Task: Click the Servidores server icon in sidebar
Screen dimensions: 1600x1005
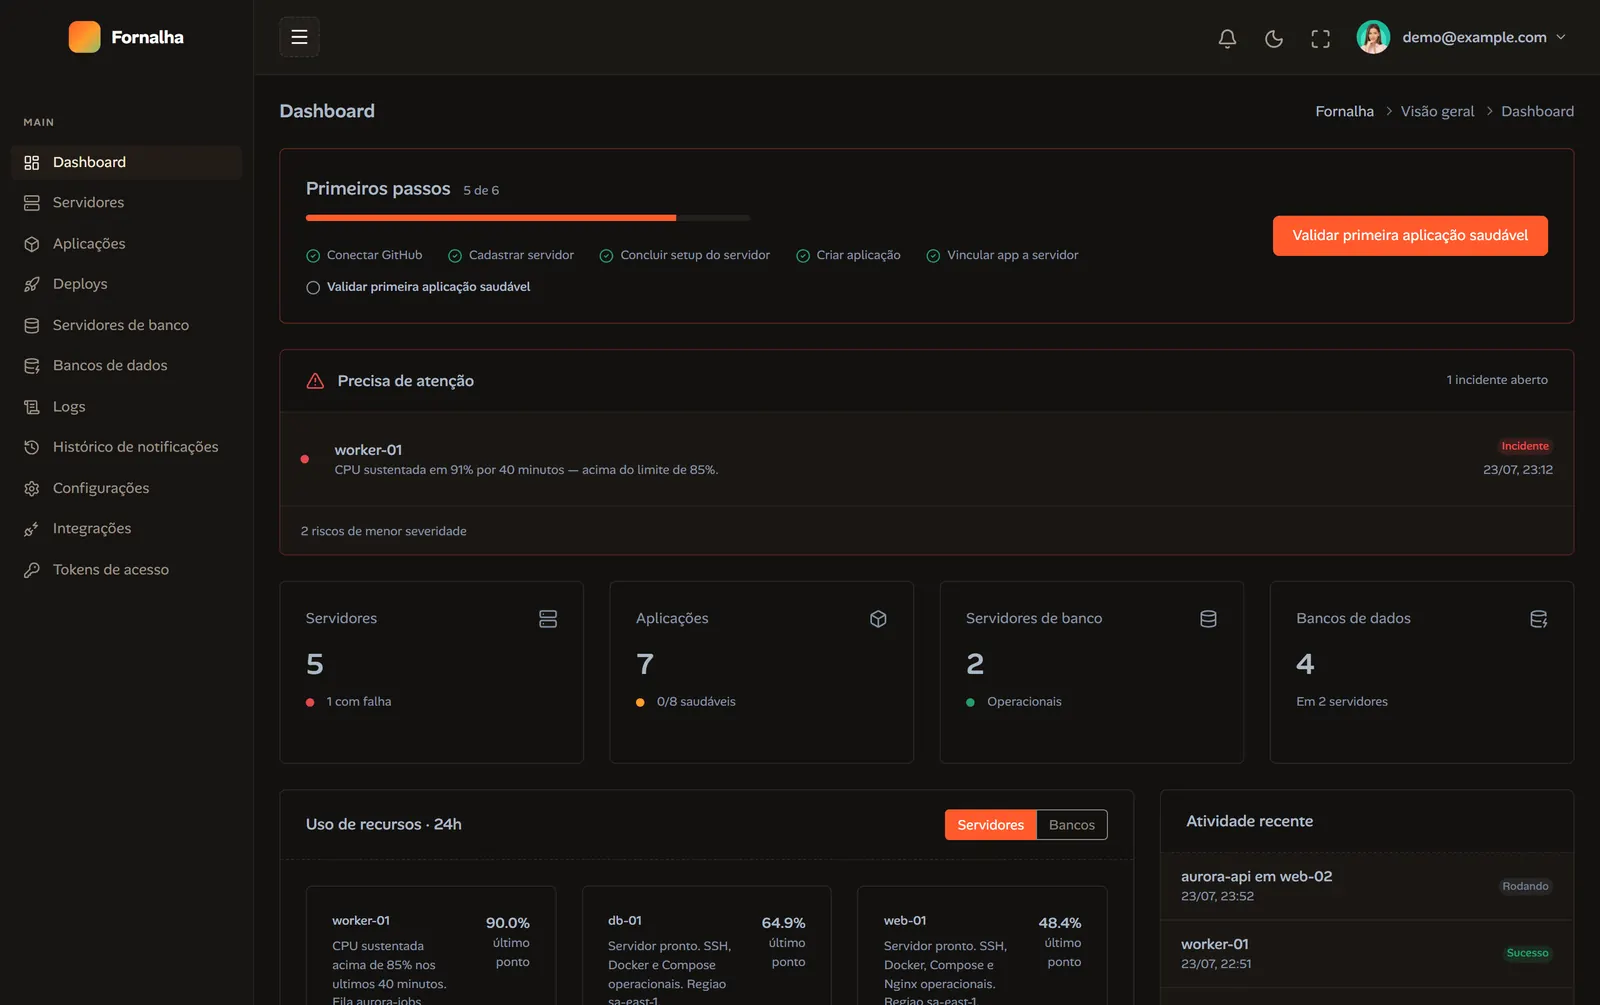Action: coord(32,203)
